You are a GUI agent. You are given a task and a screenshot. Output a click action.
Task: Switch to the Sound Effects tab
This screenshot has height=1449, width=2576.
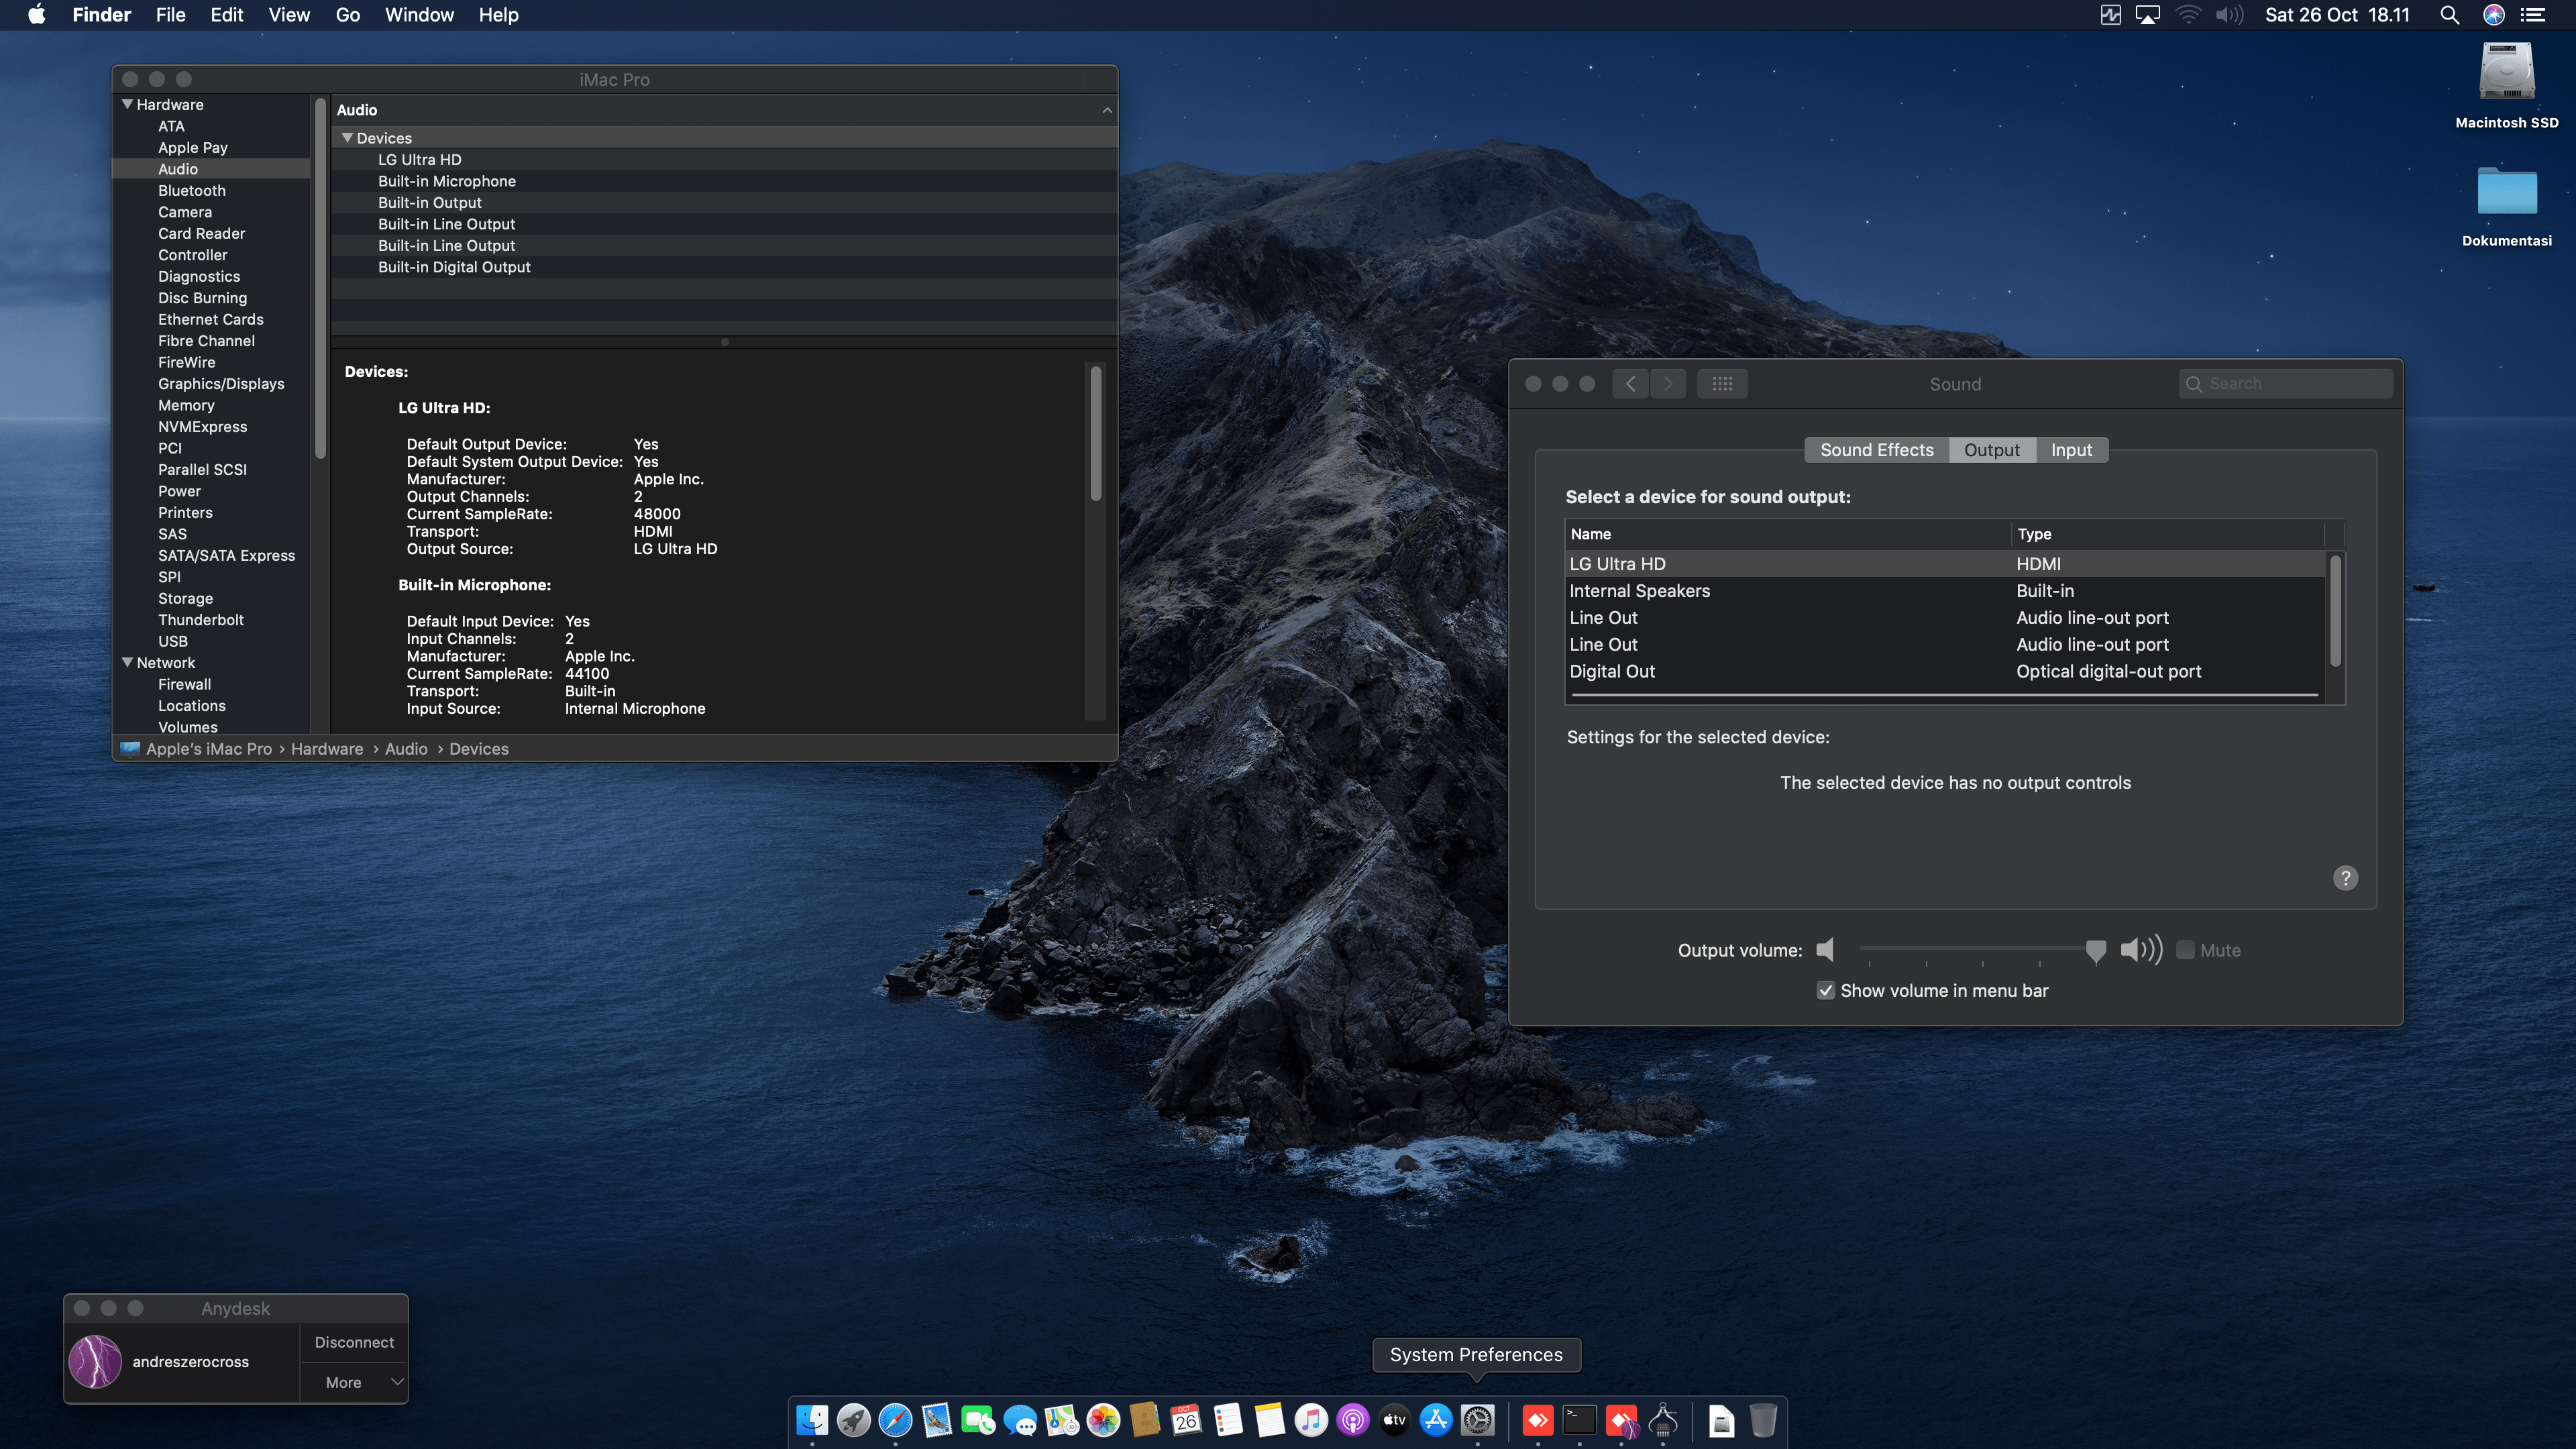(x=1877, y=450)
